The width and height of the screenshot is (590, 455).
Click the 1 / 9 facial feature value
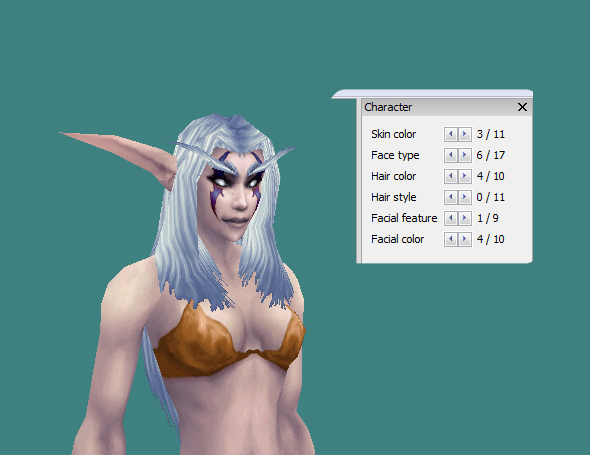[488, 218]
